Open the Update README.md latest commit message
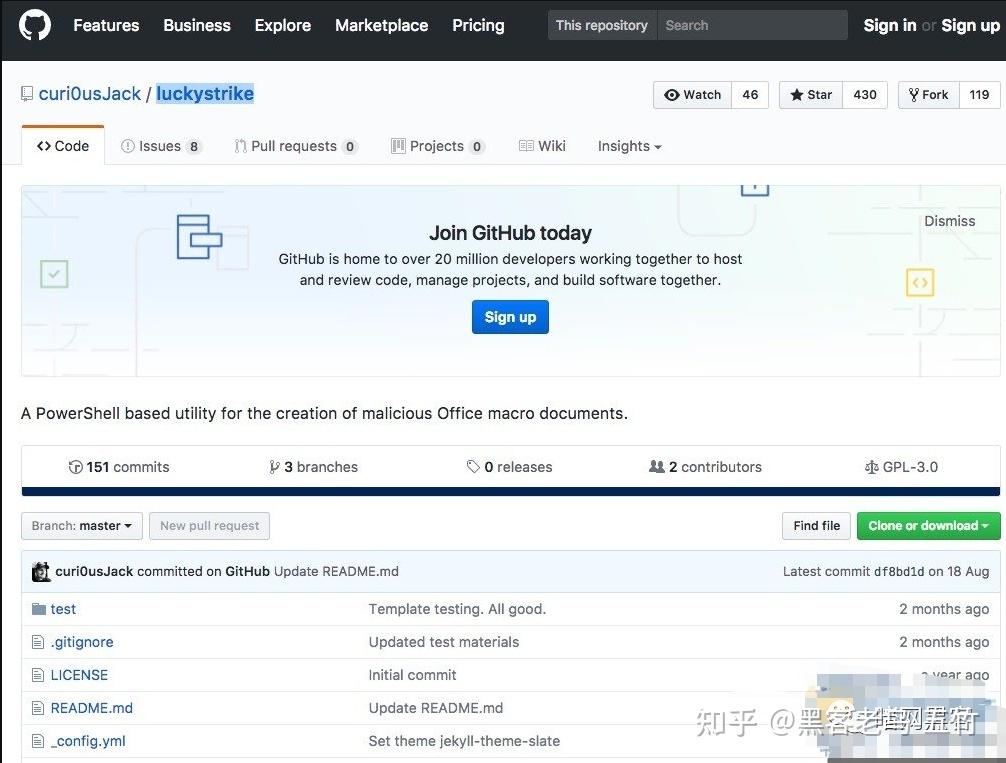 [x=336, y=571]
